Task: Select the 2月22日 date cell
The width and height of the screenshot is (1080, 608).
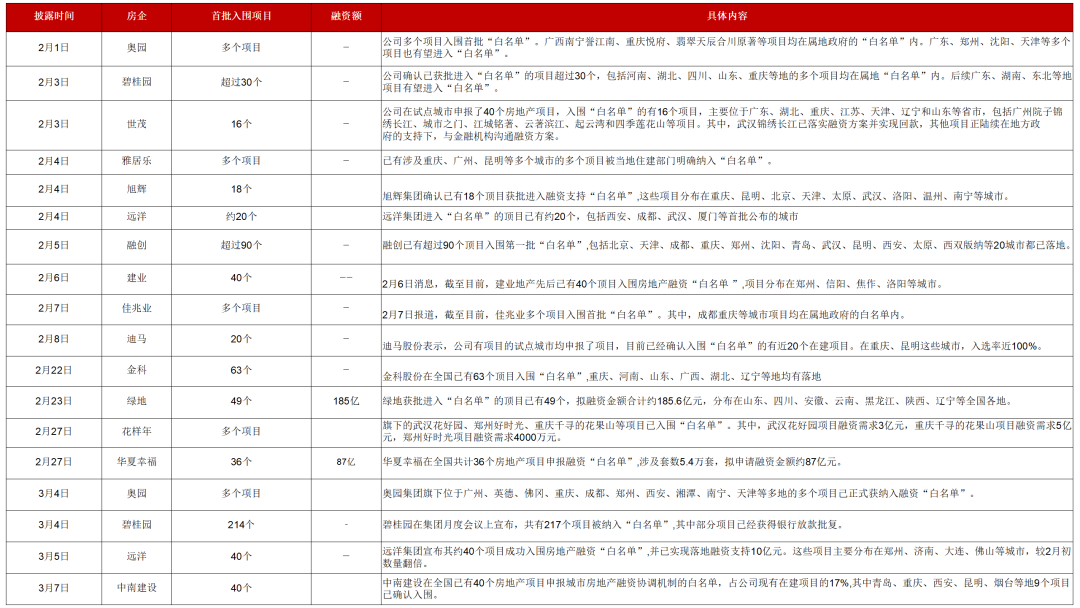Action: [54, 370]
